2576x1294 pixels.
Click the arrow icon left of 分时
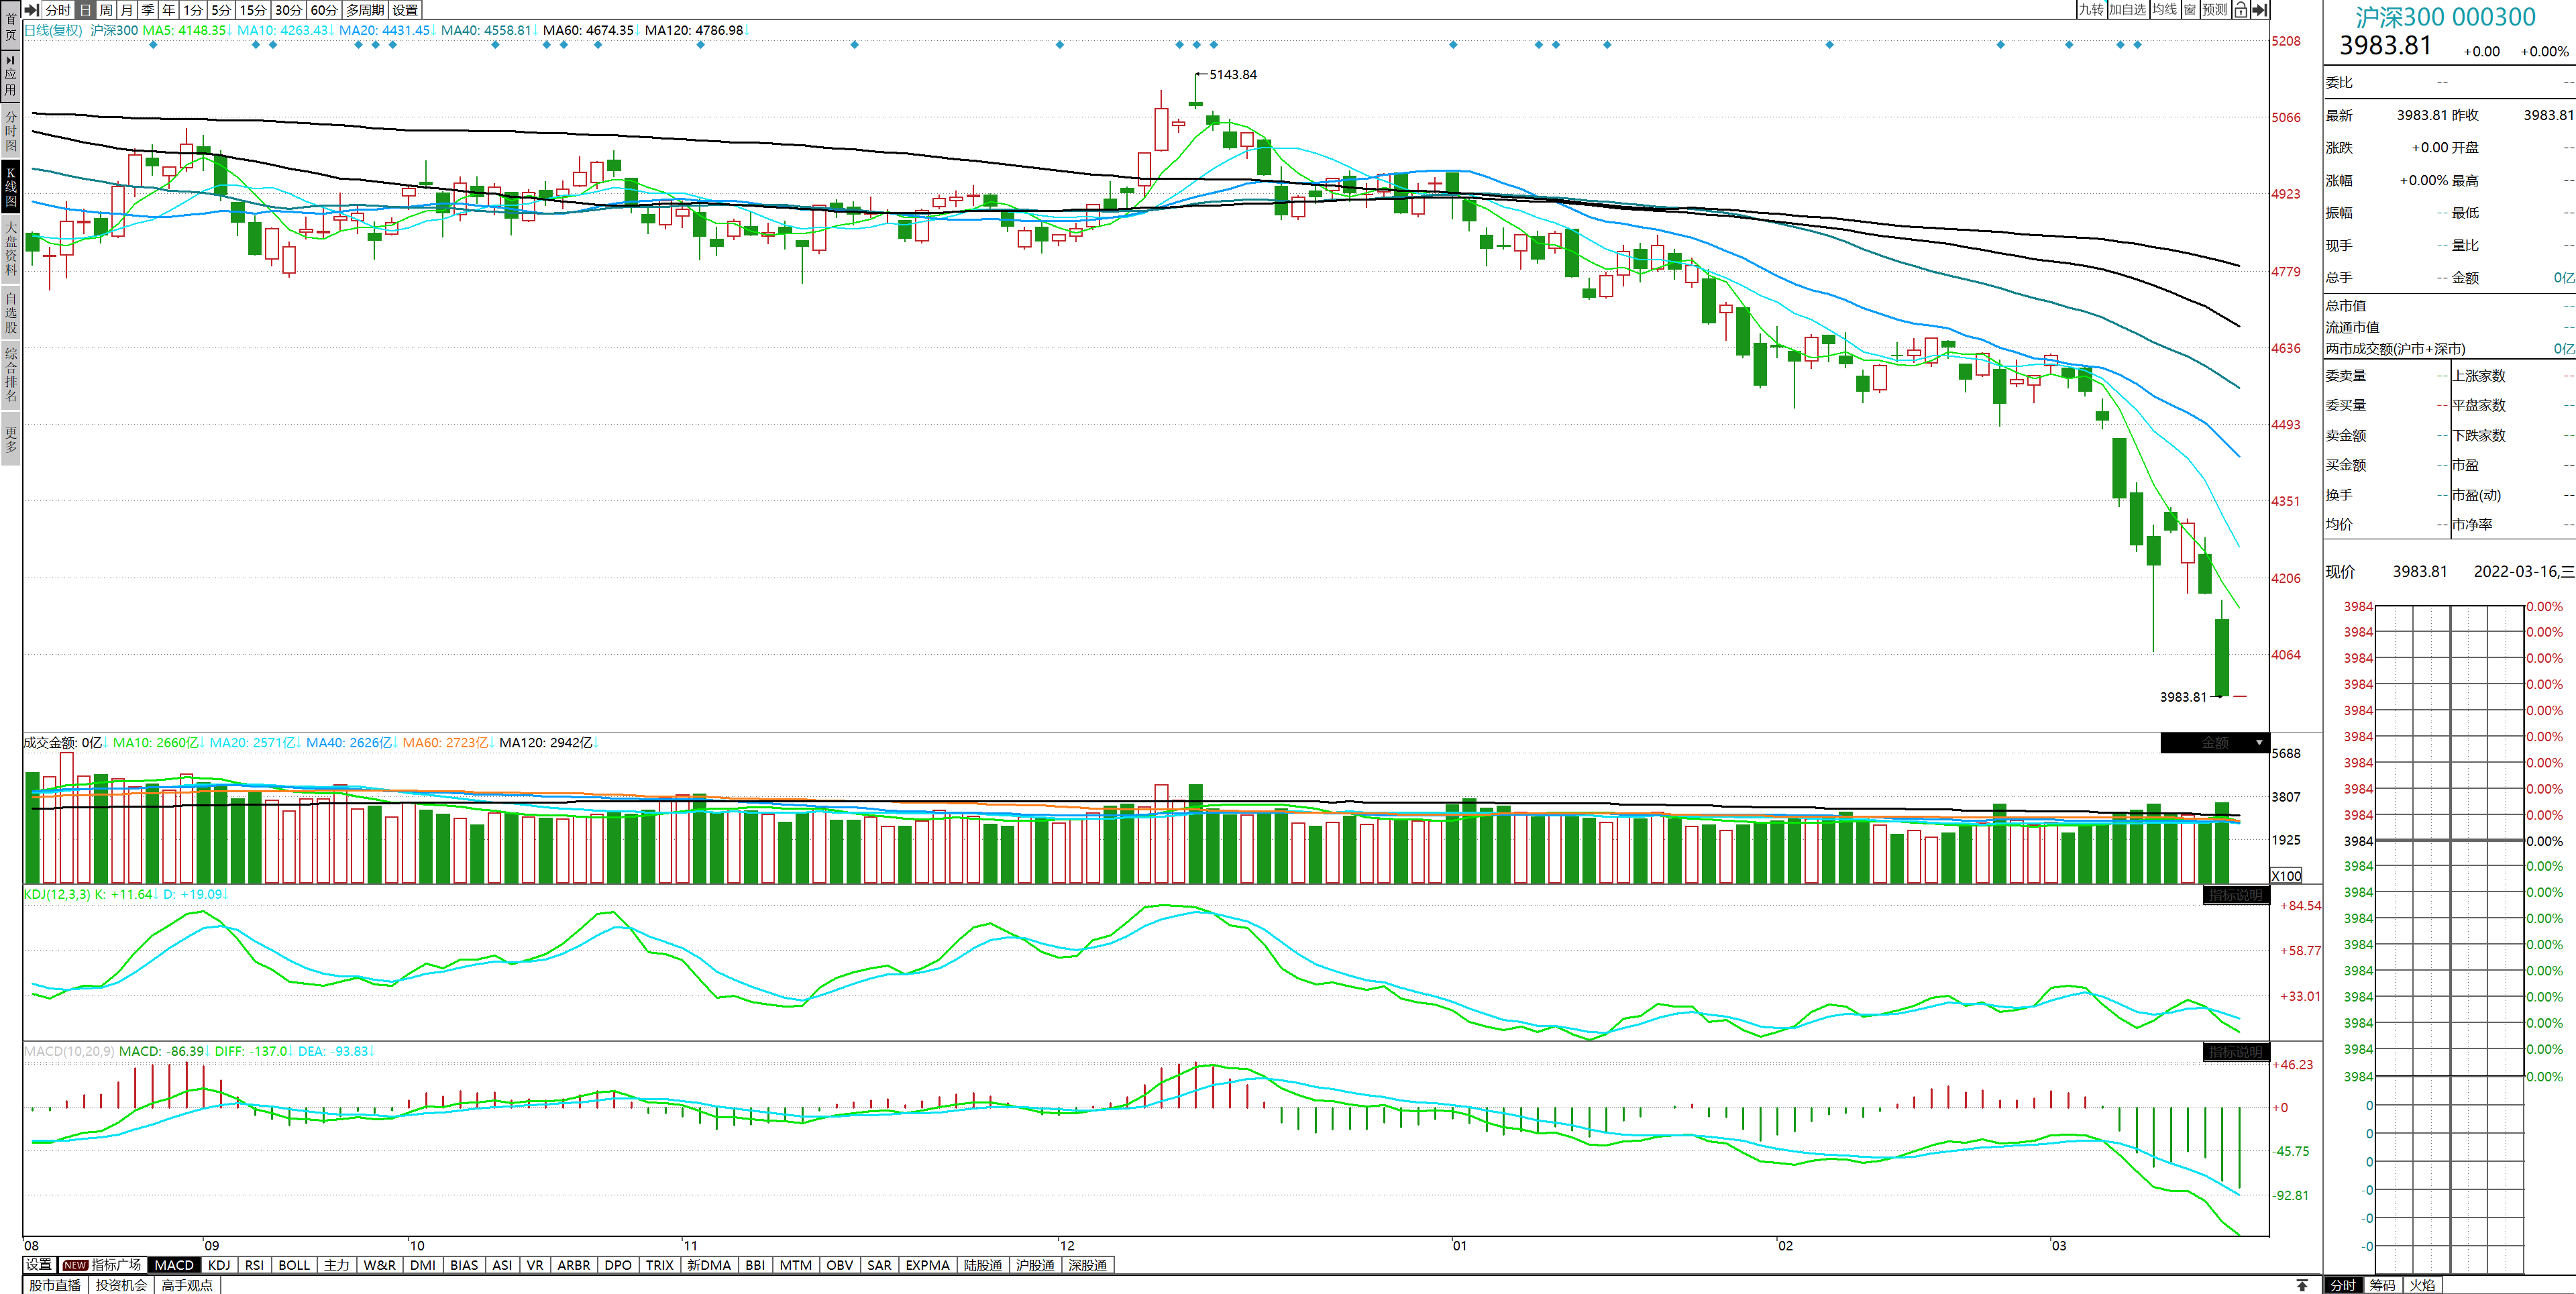coord(32,10)
